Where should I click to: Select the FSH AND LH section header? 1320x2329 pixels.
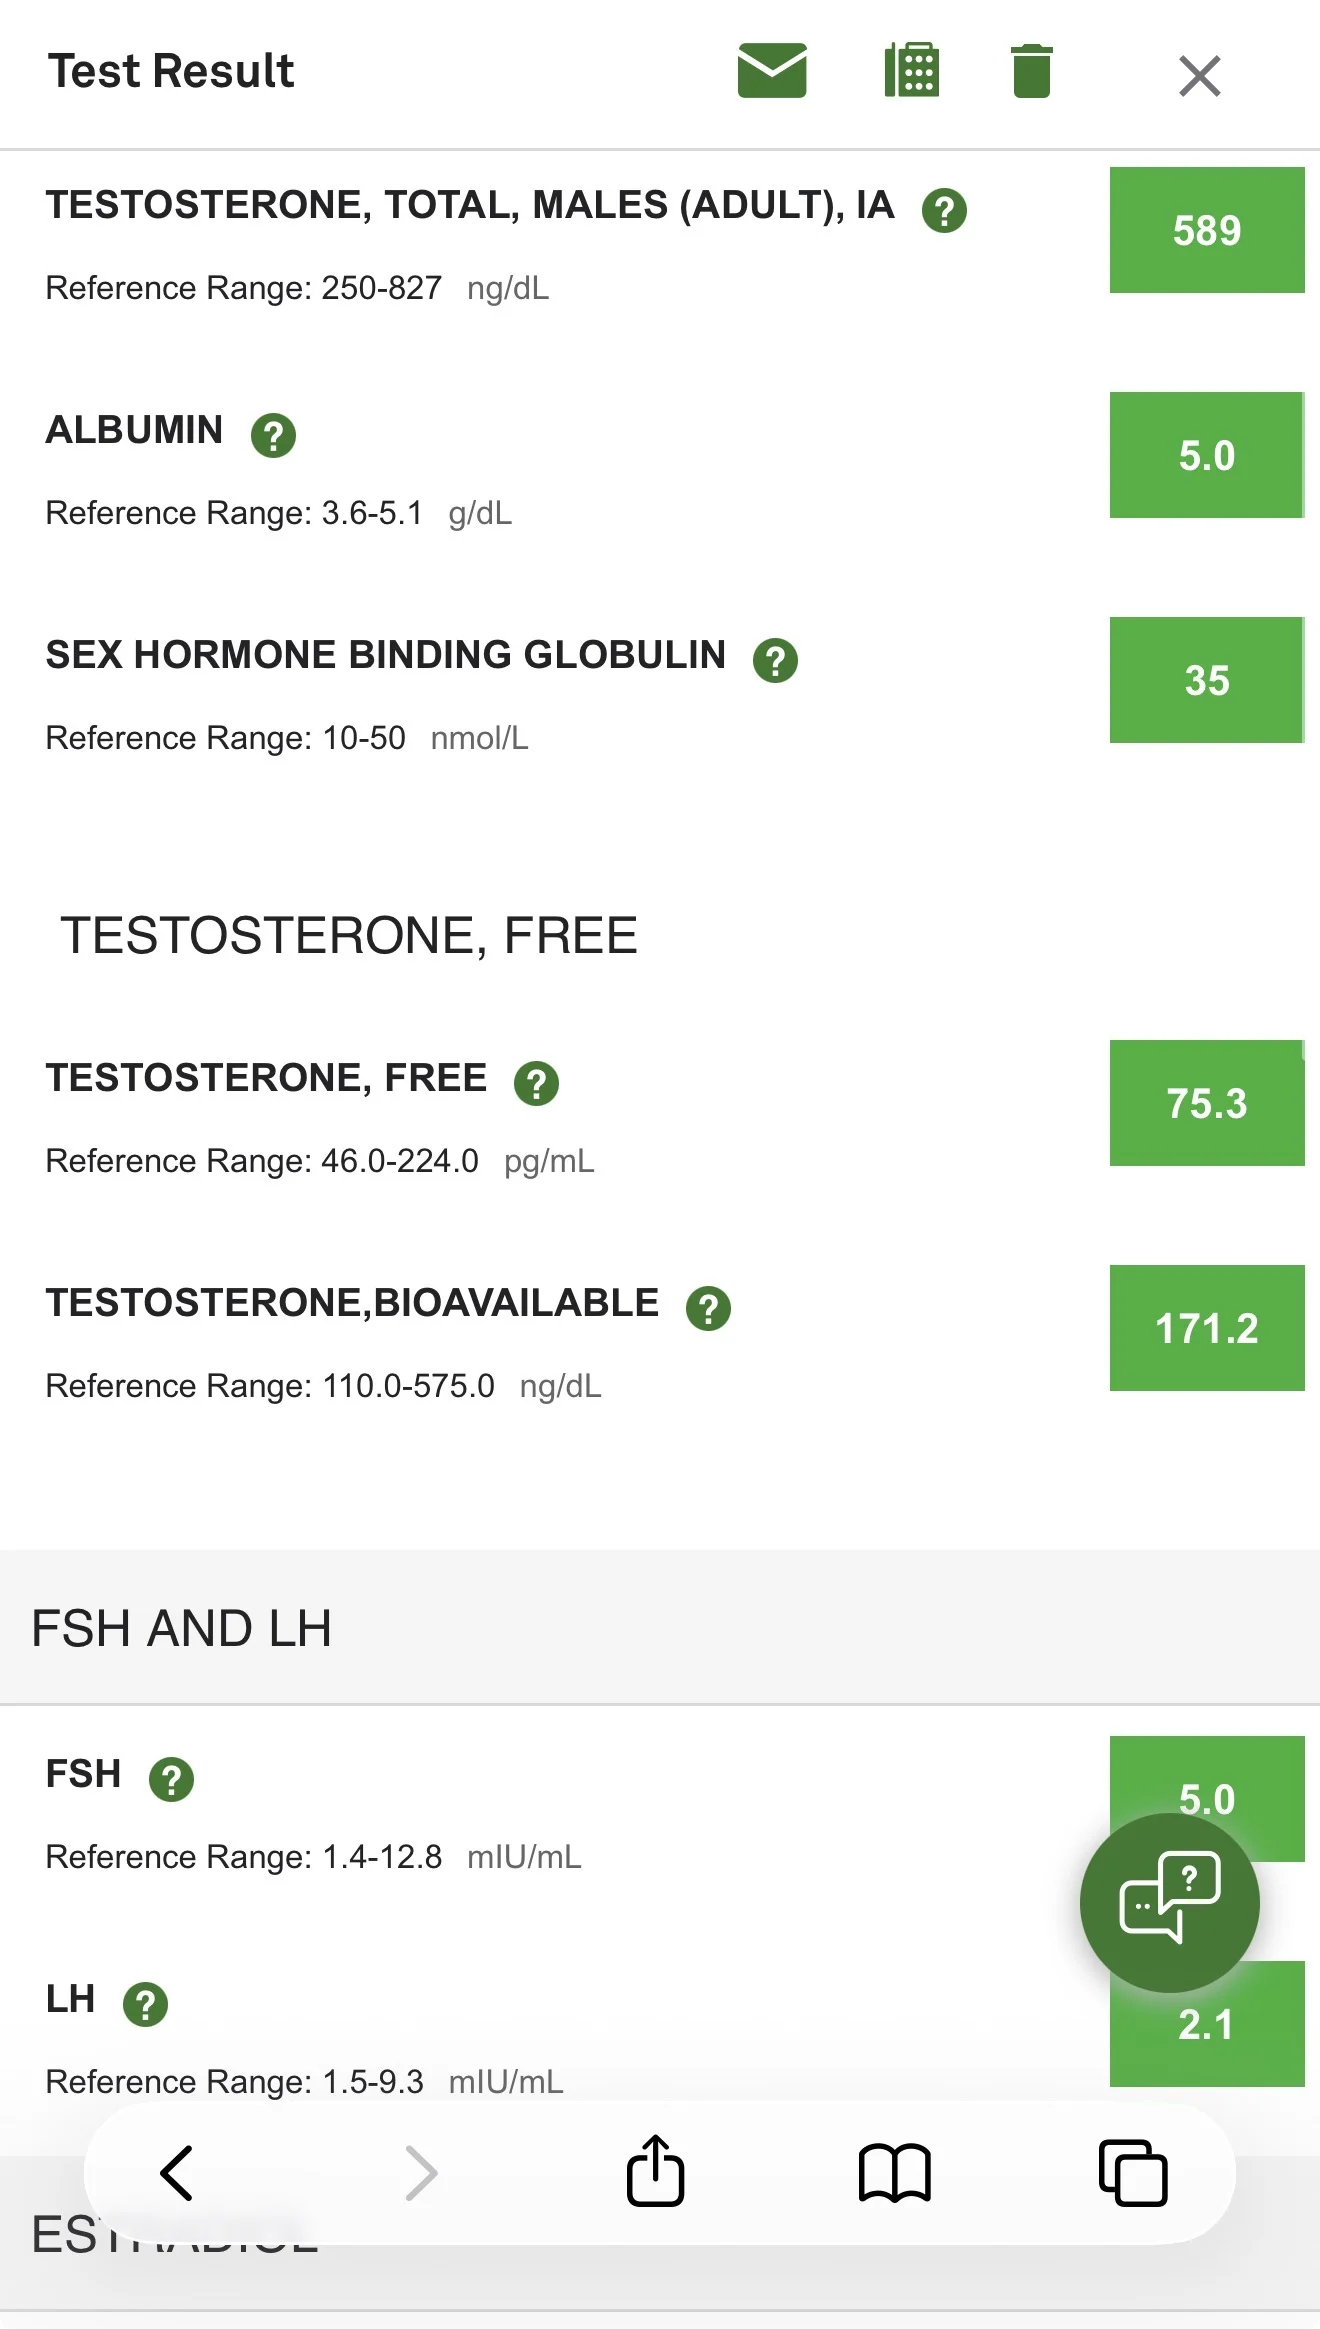(x=181, y=1628)
